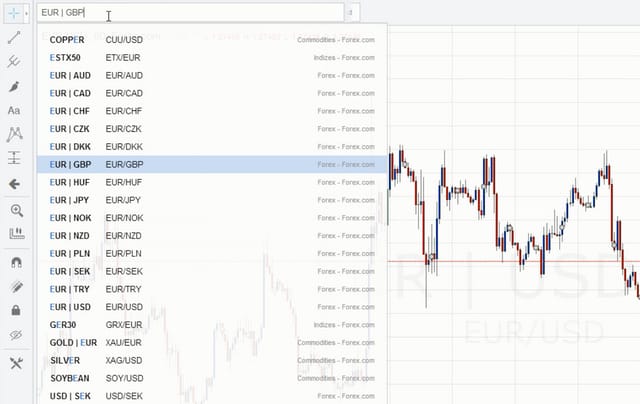Select SILVER XAG/USD commodity

coord(212,360)
